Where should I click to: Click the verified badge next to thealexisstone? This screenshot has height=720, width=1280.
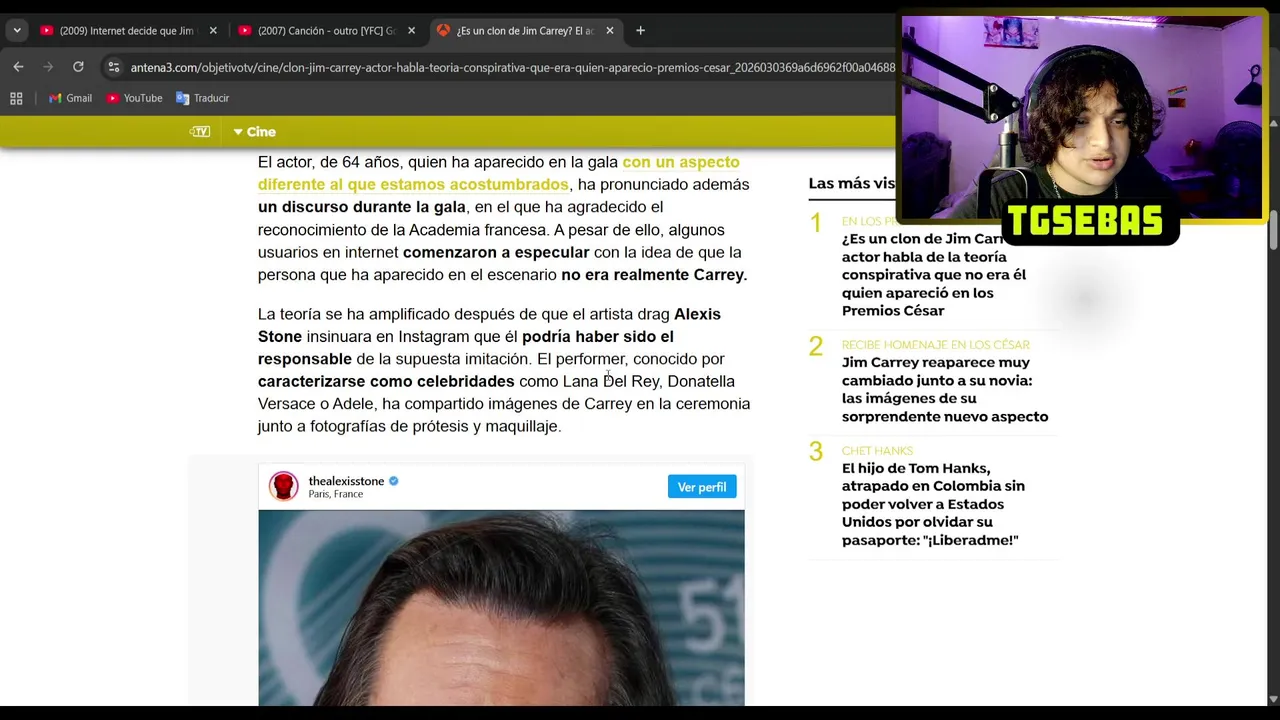394,481
